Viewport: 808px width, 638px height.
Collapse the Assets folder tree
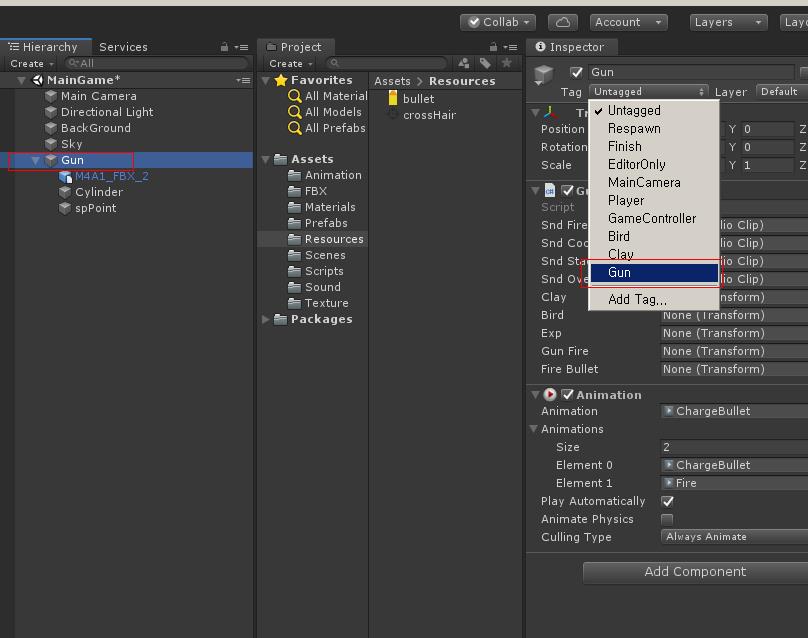[266, 159]
